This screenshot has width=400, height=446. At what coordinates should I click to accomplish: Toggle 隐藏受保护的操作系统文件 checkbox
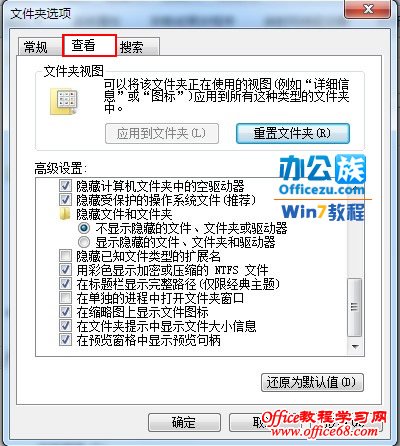[65, 200]
